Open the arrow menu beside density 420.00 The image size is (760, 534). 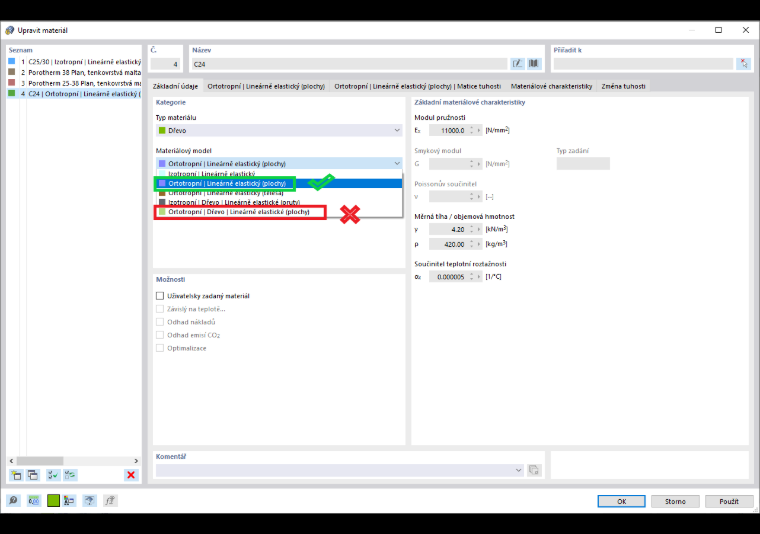479,244
